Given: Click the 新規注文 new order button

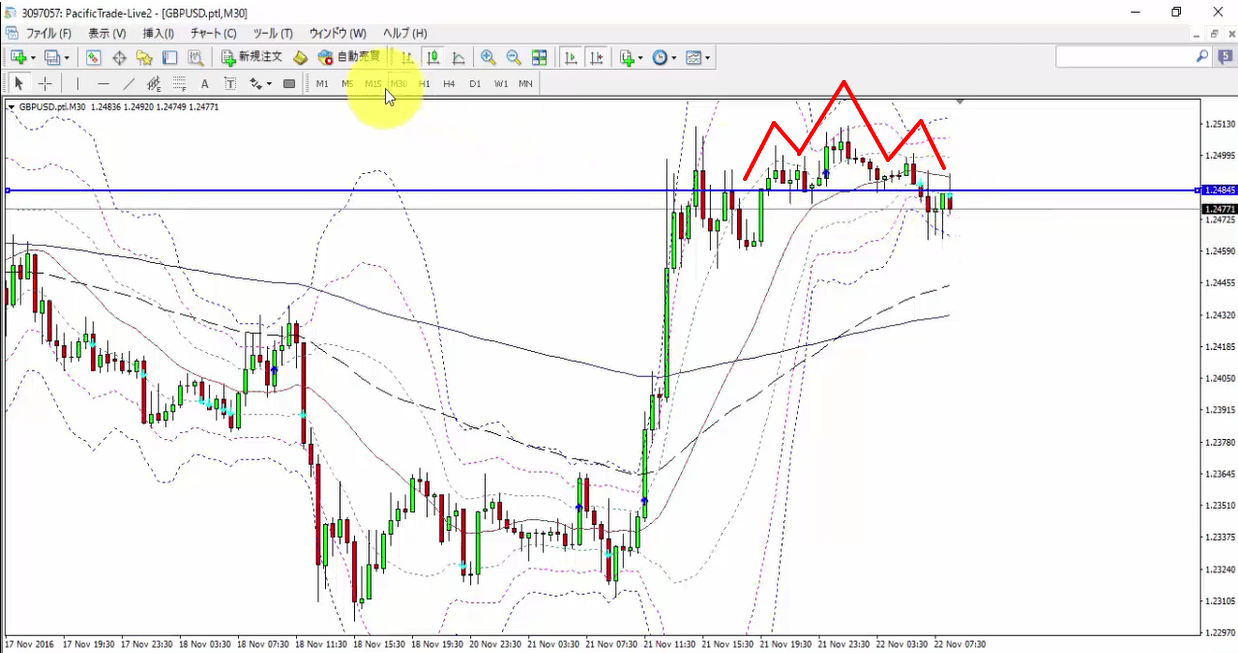Looking at the screenshot, I should tap(252, 58).
